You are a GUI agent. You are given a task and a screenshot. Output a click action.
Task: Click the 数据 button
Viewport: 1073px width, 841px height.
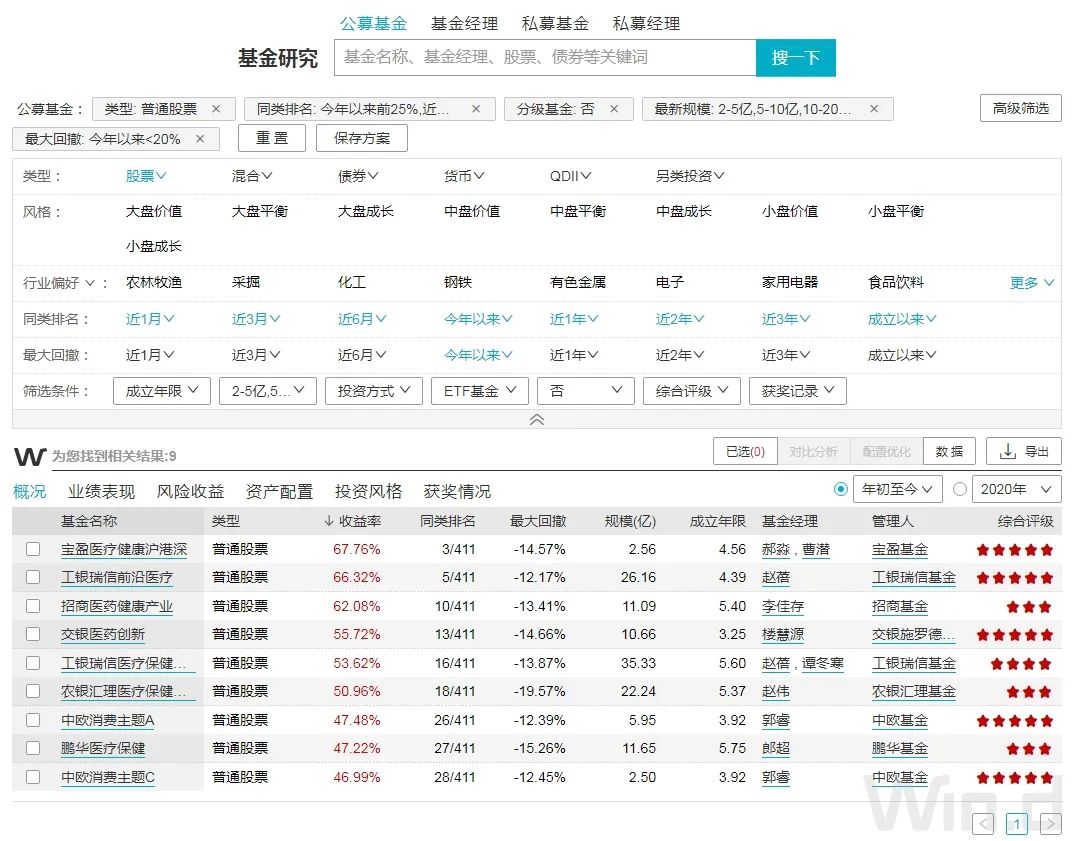(949, 452)
